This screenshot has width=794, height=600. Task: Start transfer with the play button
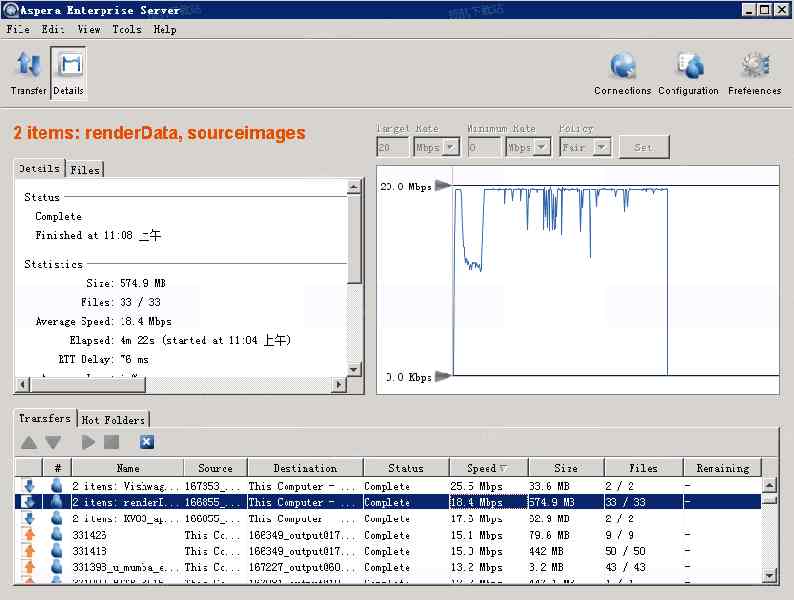pyautogui.click(x=88, y=442)
